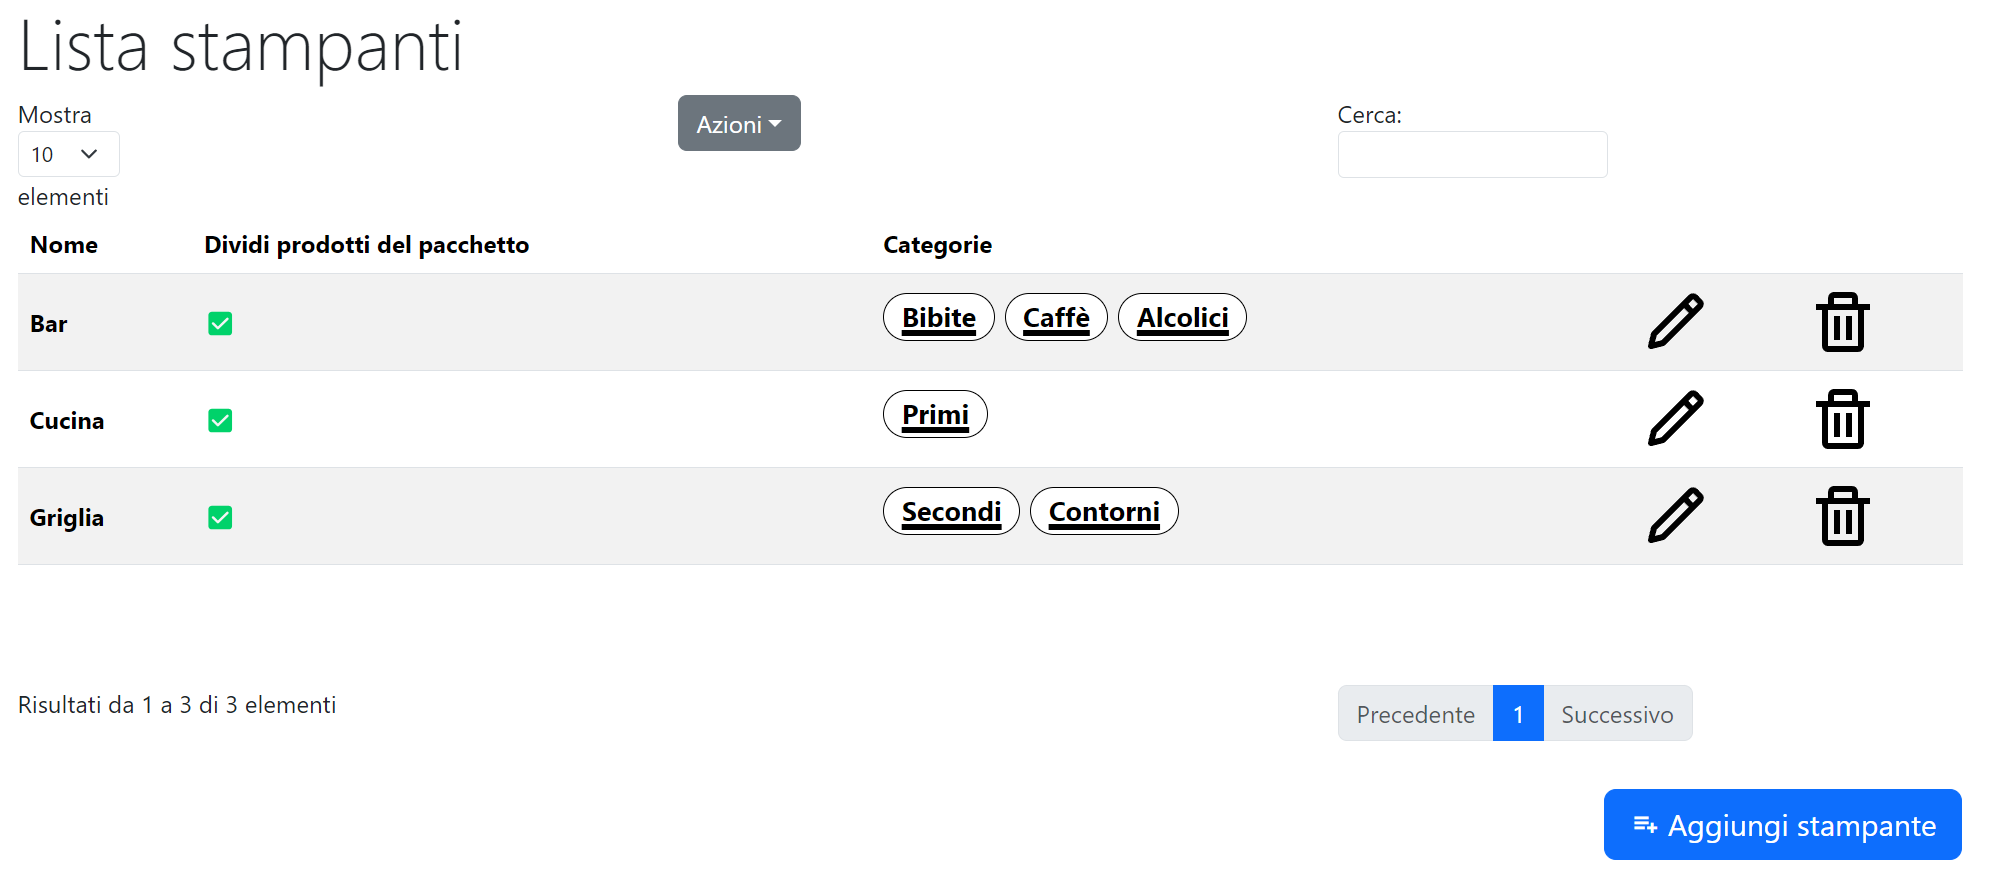
Task: Click the Successivo page button
Action: click(1616, 714)
